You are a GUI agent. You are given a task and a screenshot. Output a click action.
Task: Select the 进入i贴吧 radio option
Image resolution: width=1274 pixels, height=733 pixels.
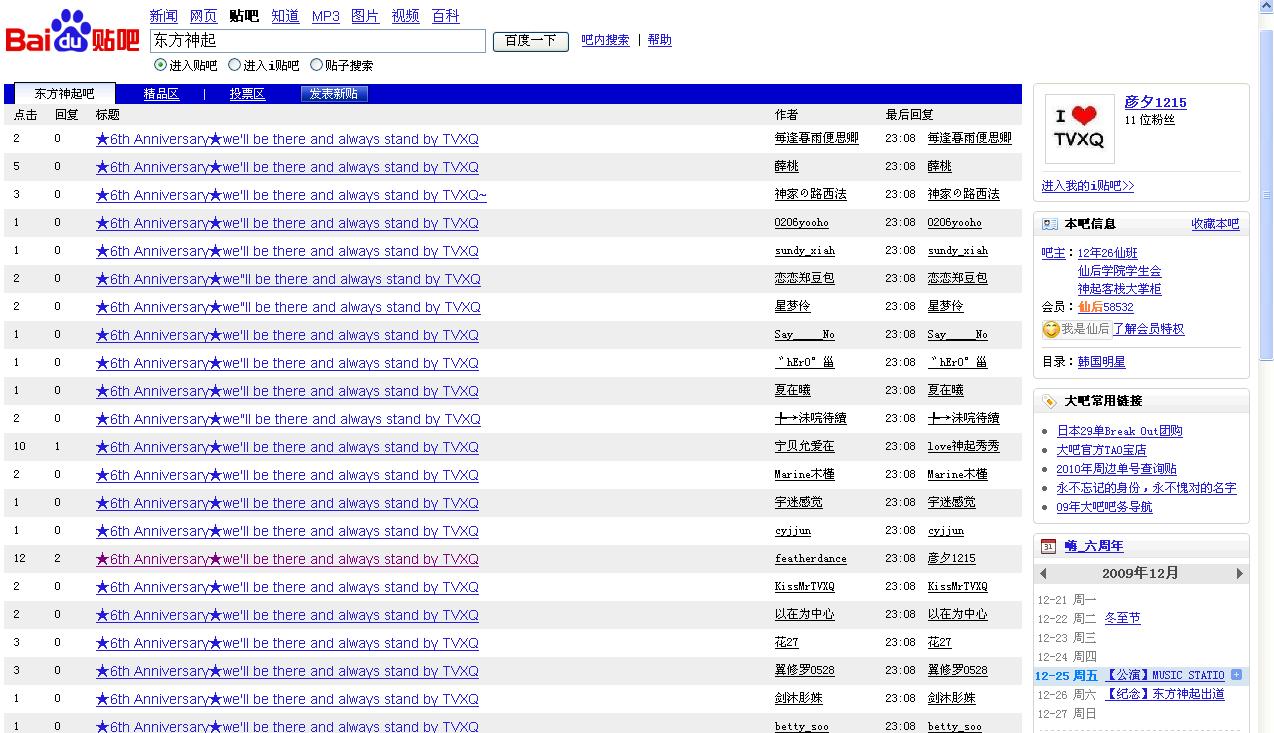(x=234, y=65)
